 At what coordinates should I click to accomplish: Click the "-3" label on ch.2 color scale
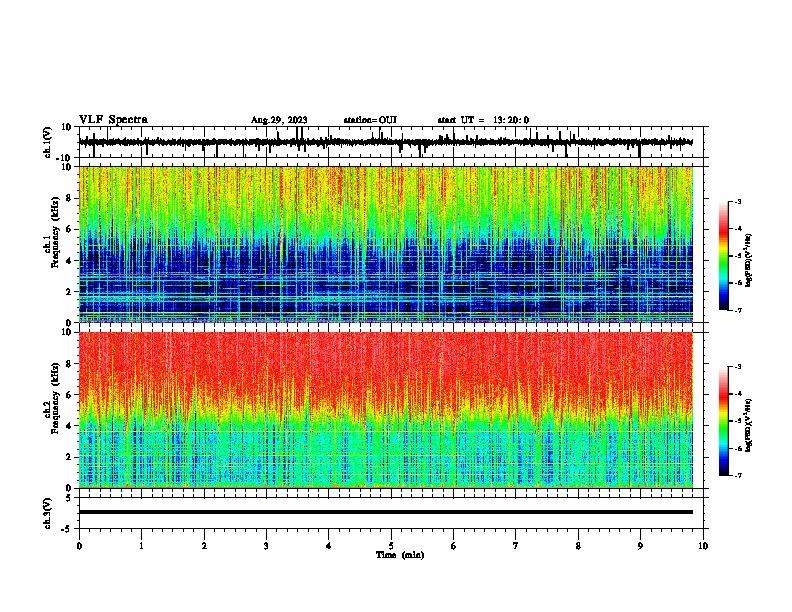pos(738,367)
